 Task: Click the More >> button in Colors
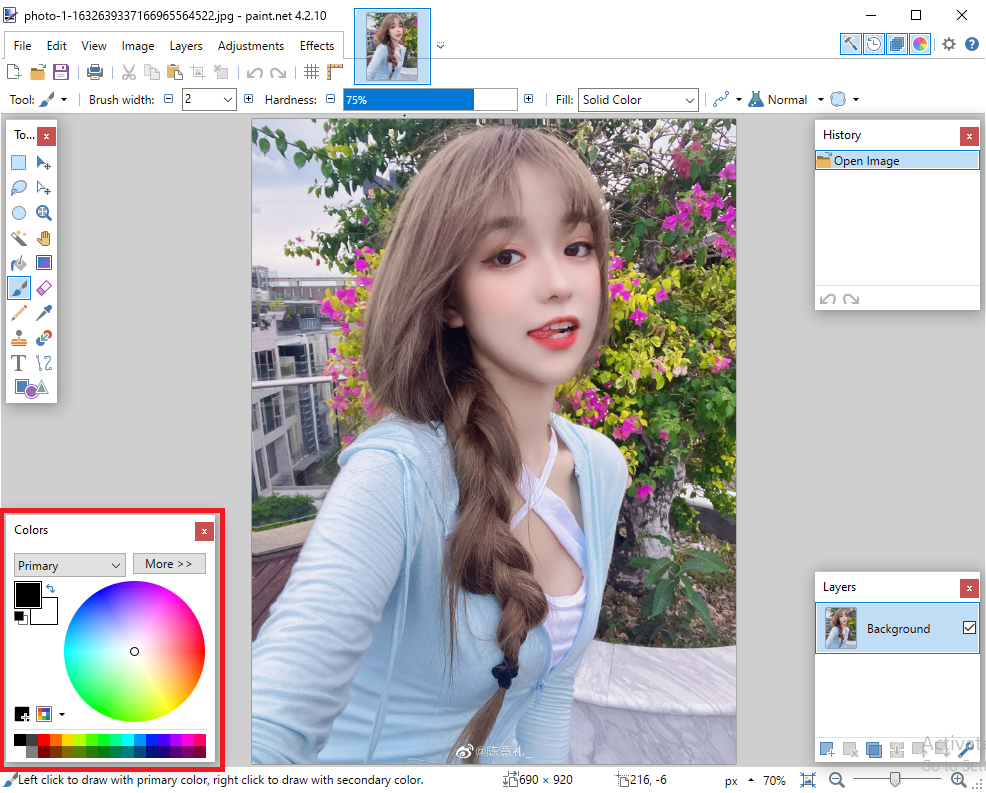(x=169, y=564)
